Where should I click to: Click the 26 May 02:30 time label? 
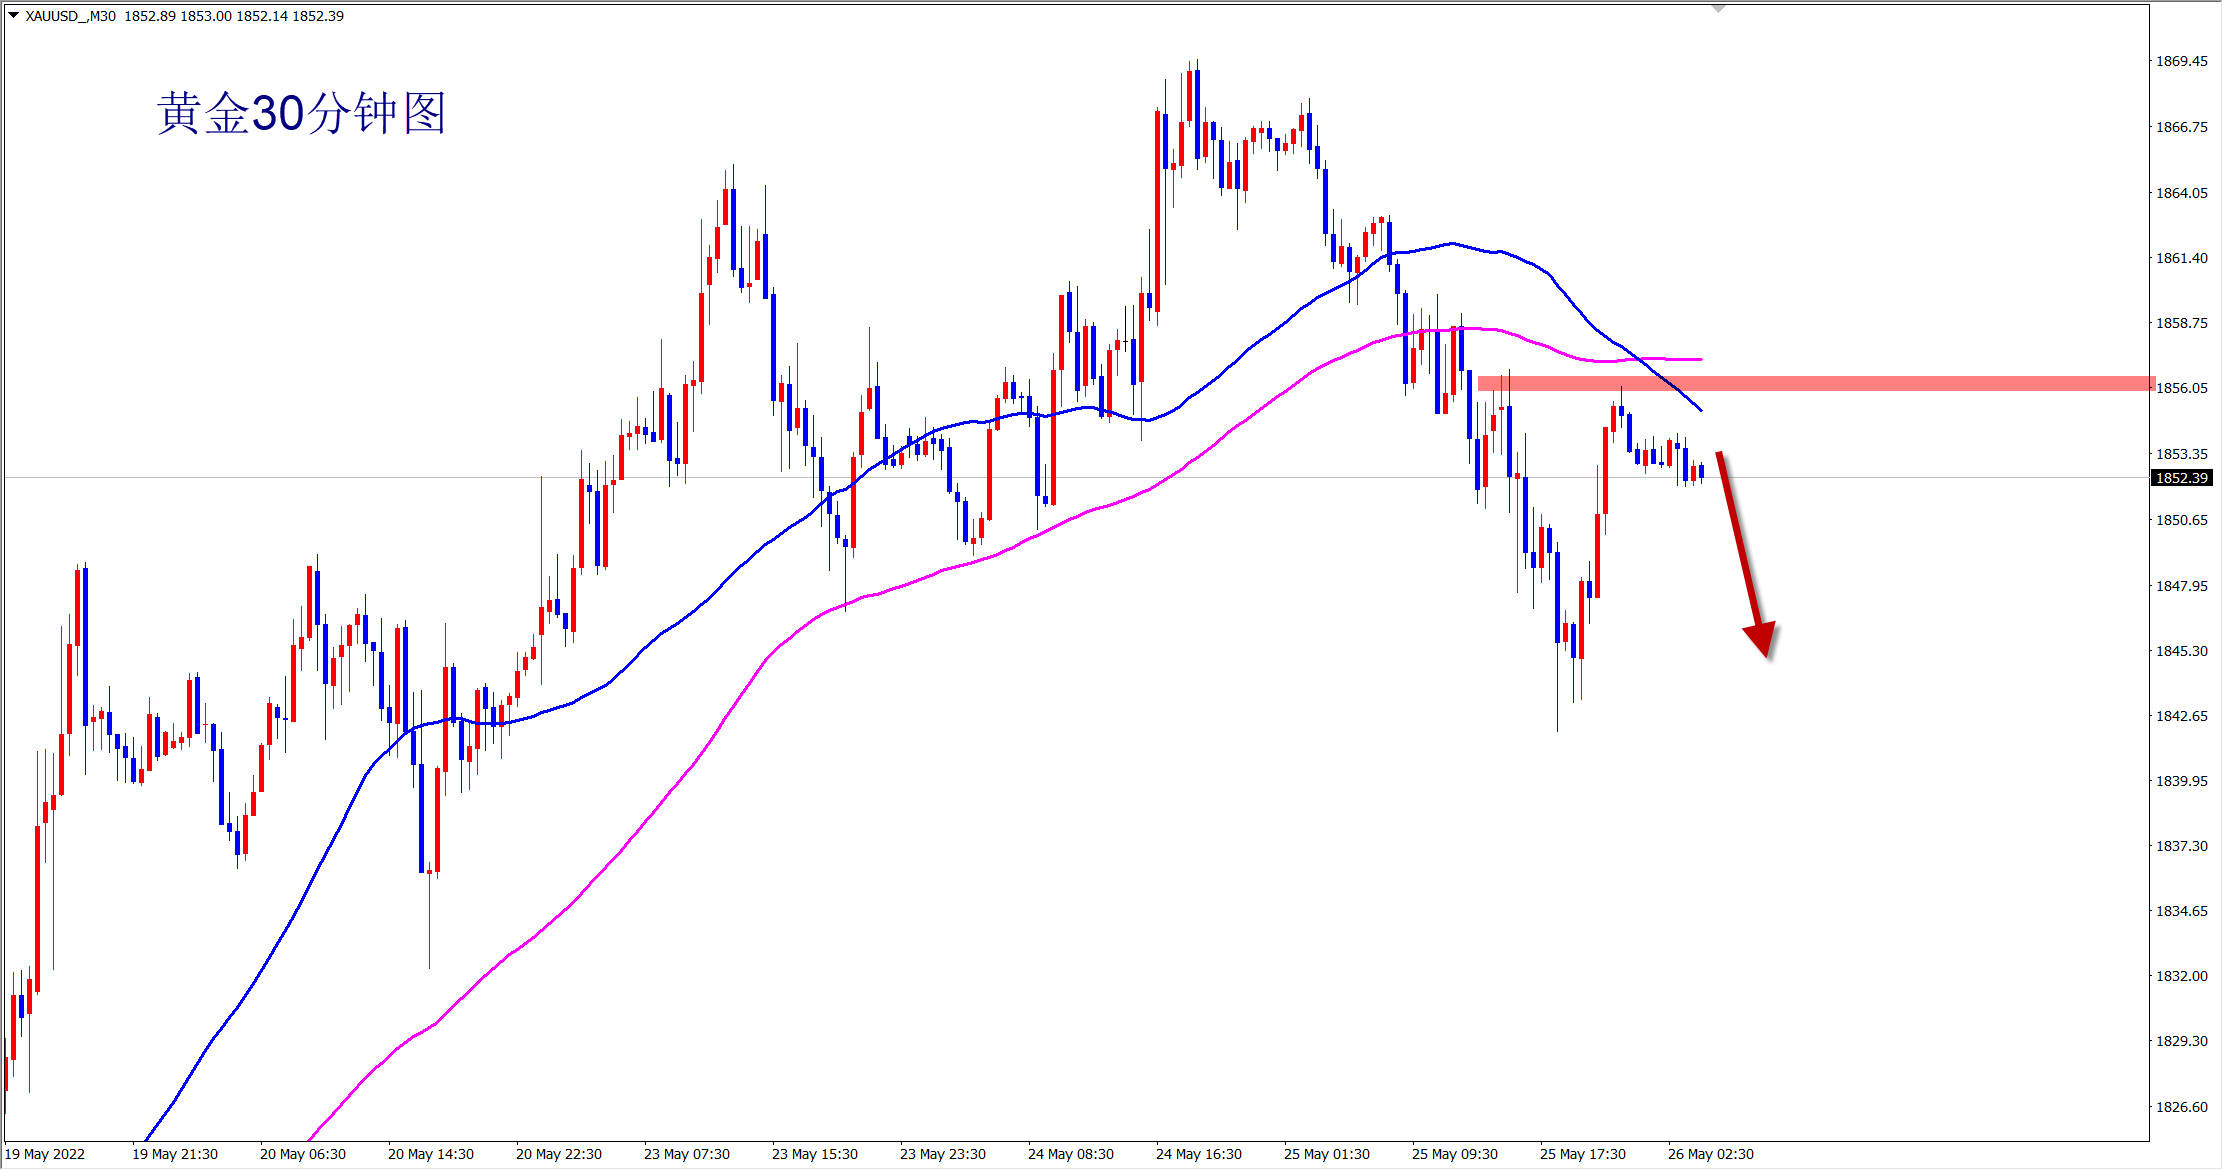click(1710, 1154)
